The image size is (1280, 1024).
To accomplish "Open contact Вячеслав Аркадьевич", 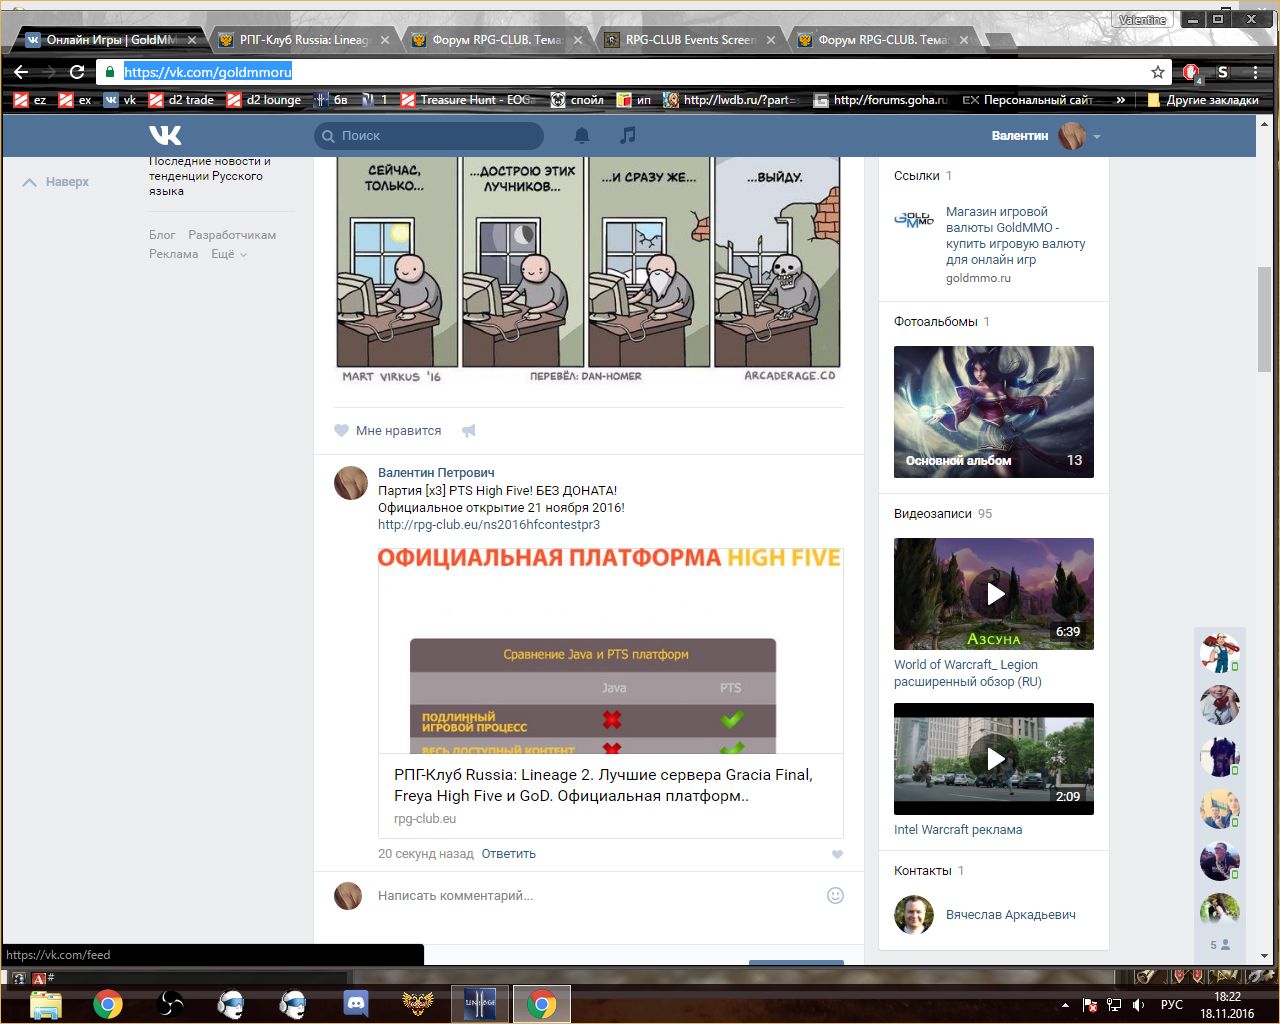I will pos(1011,914).
